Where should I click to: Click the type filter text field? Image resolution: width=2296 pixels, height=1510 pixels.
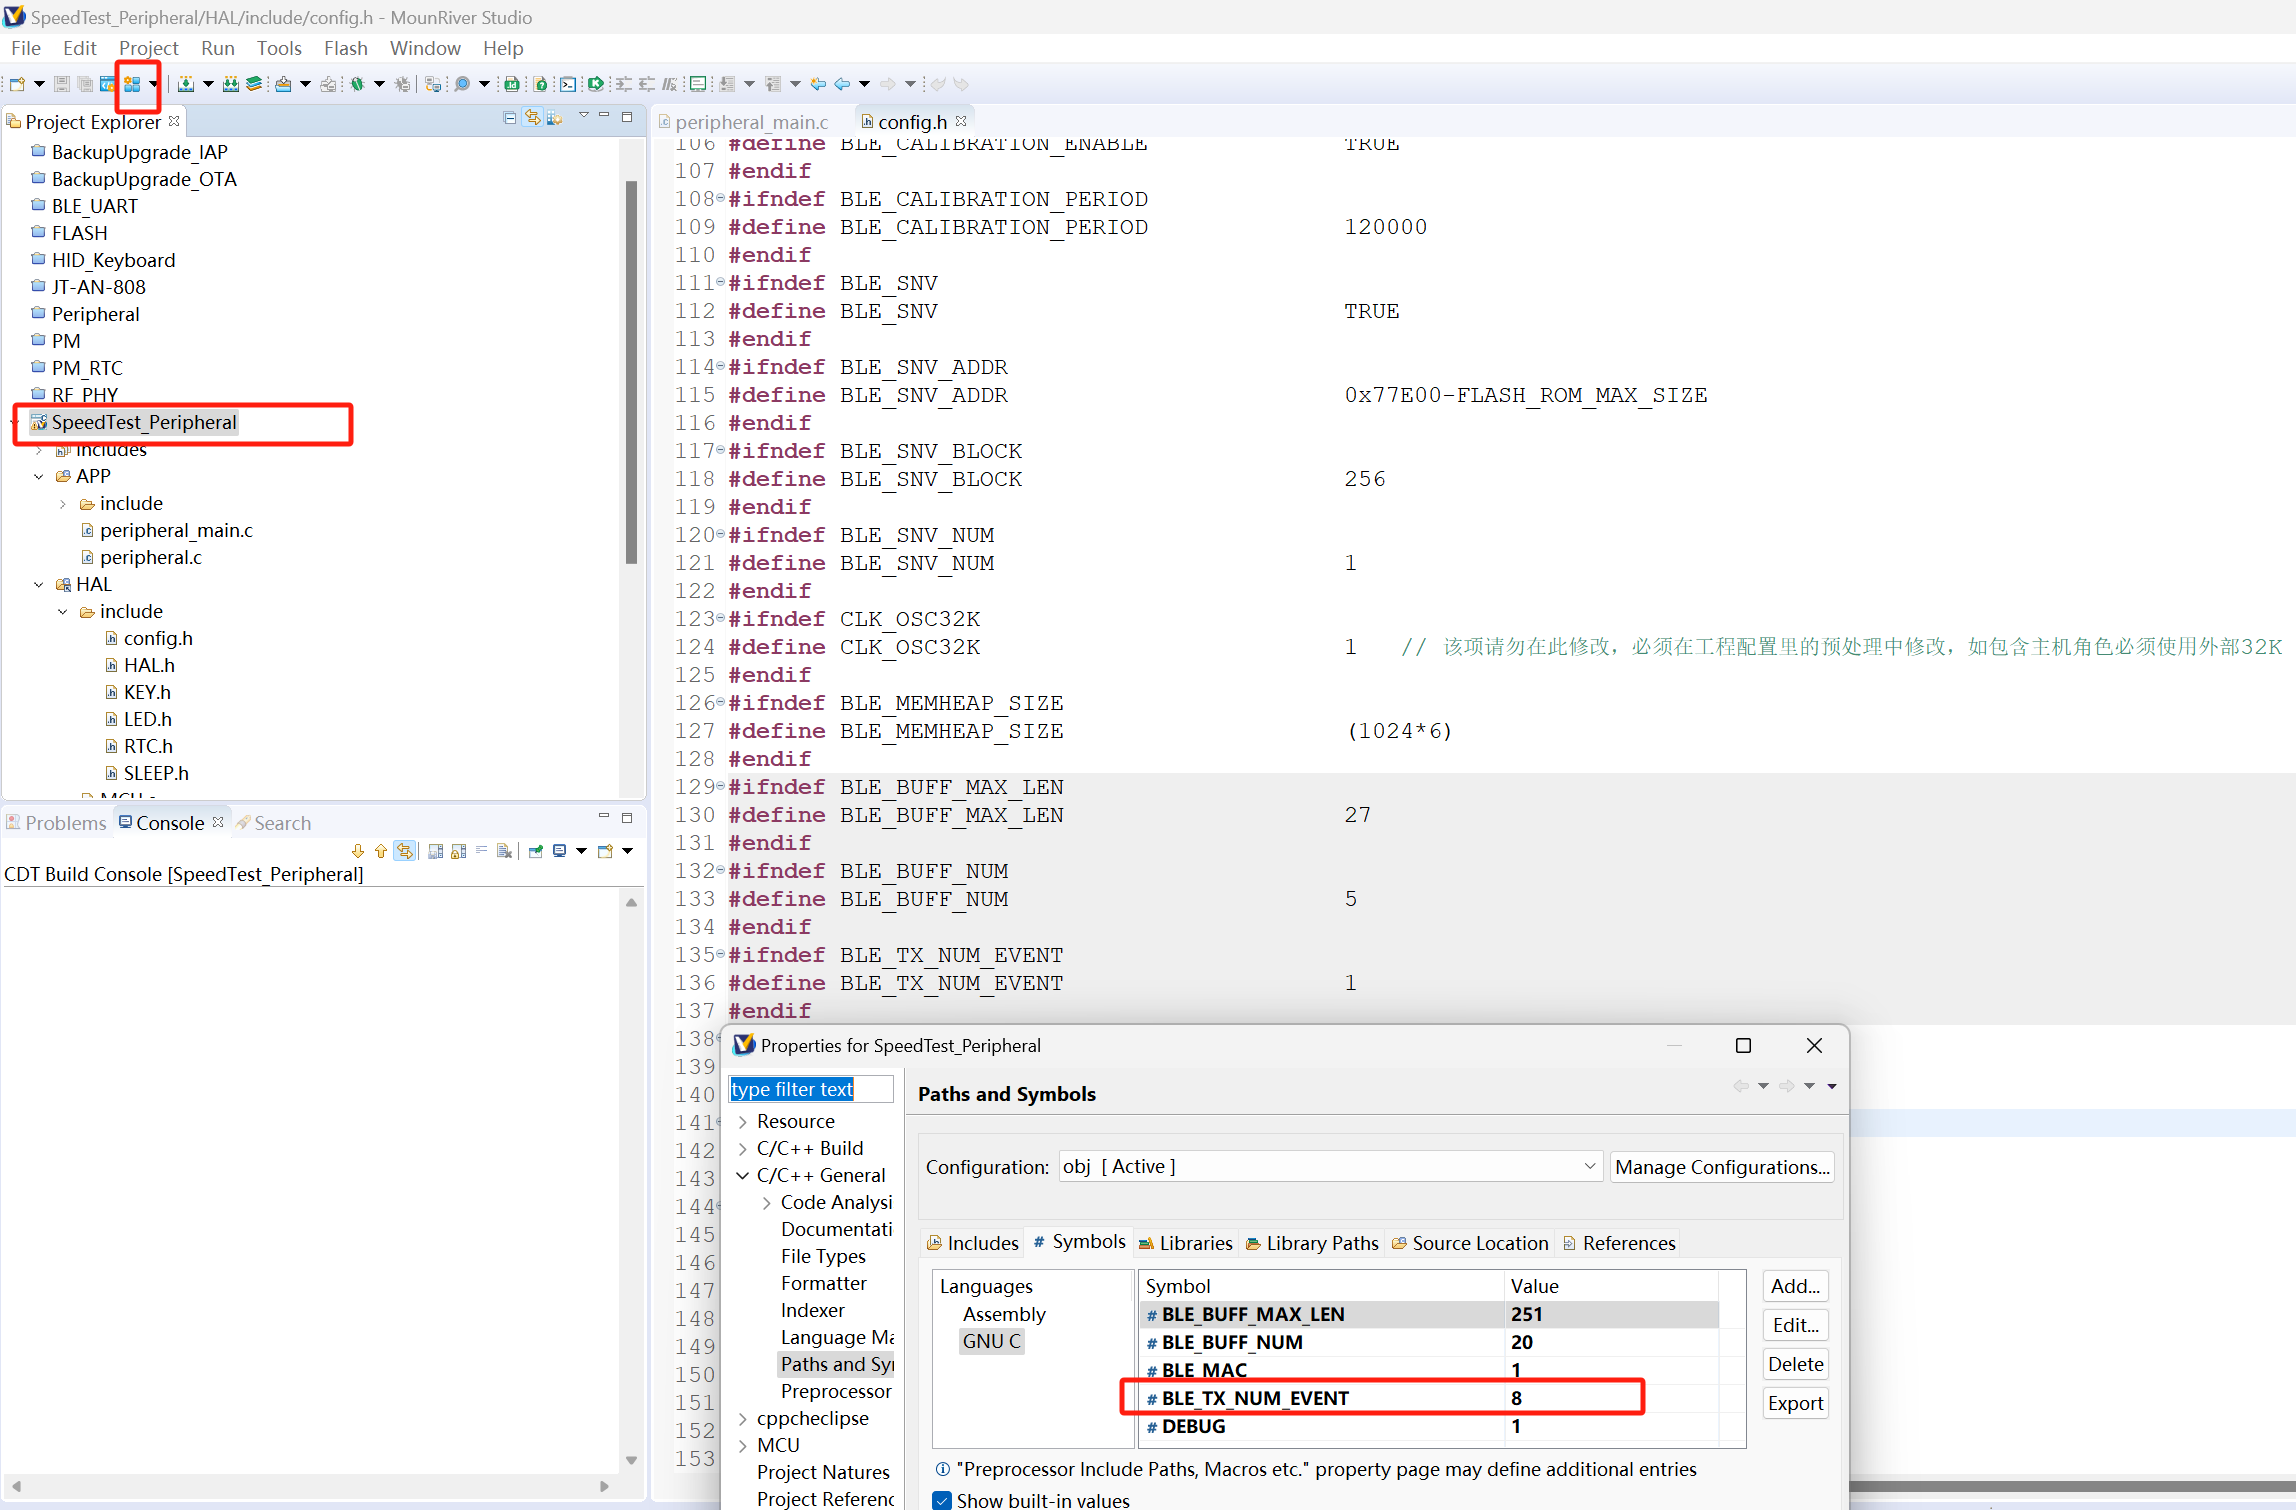[811, 1089]
